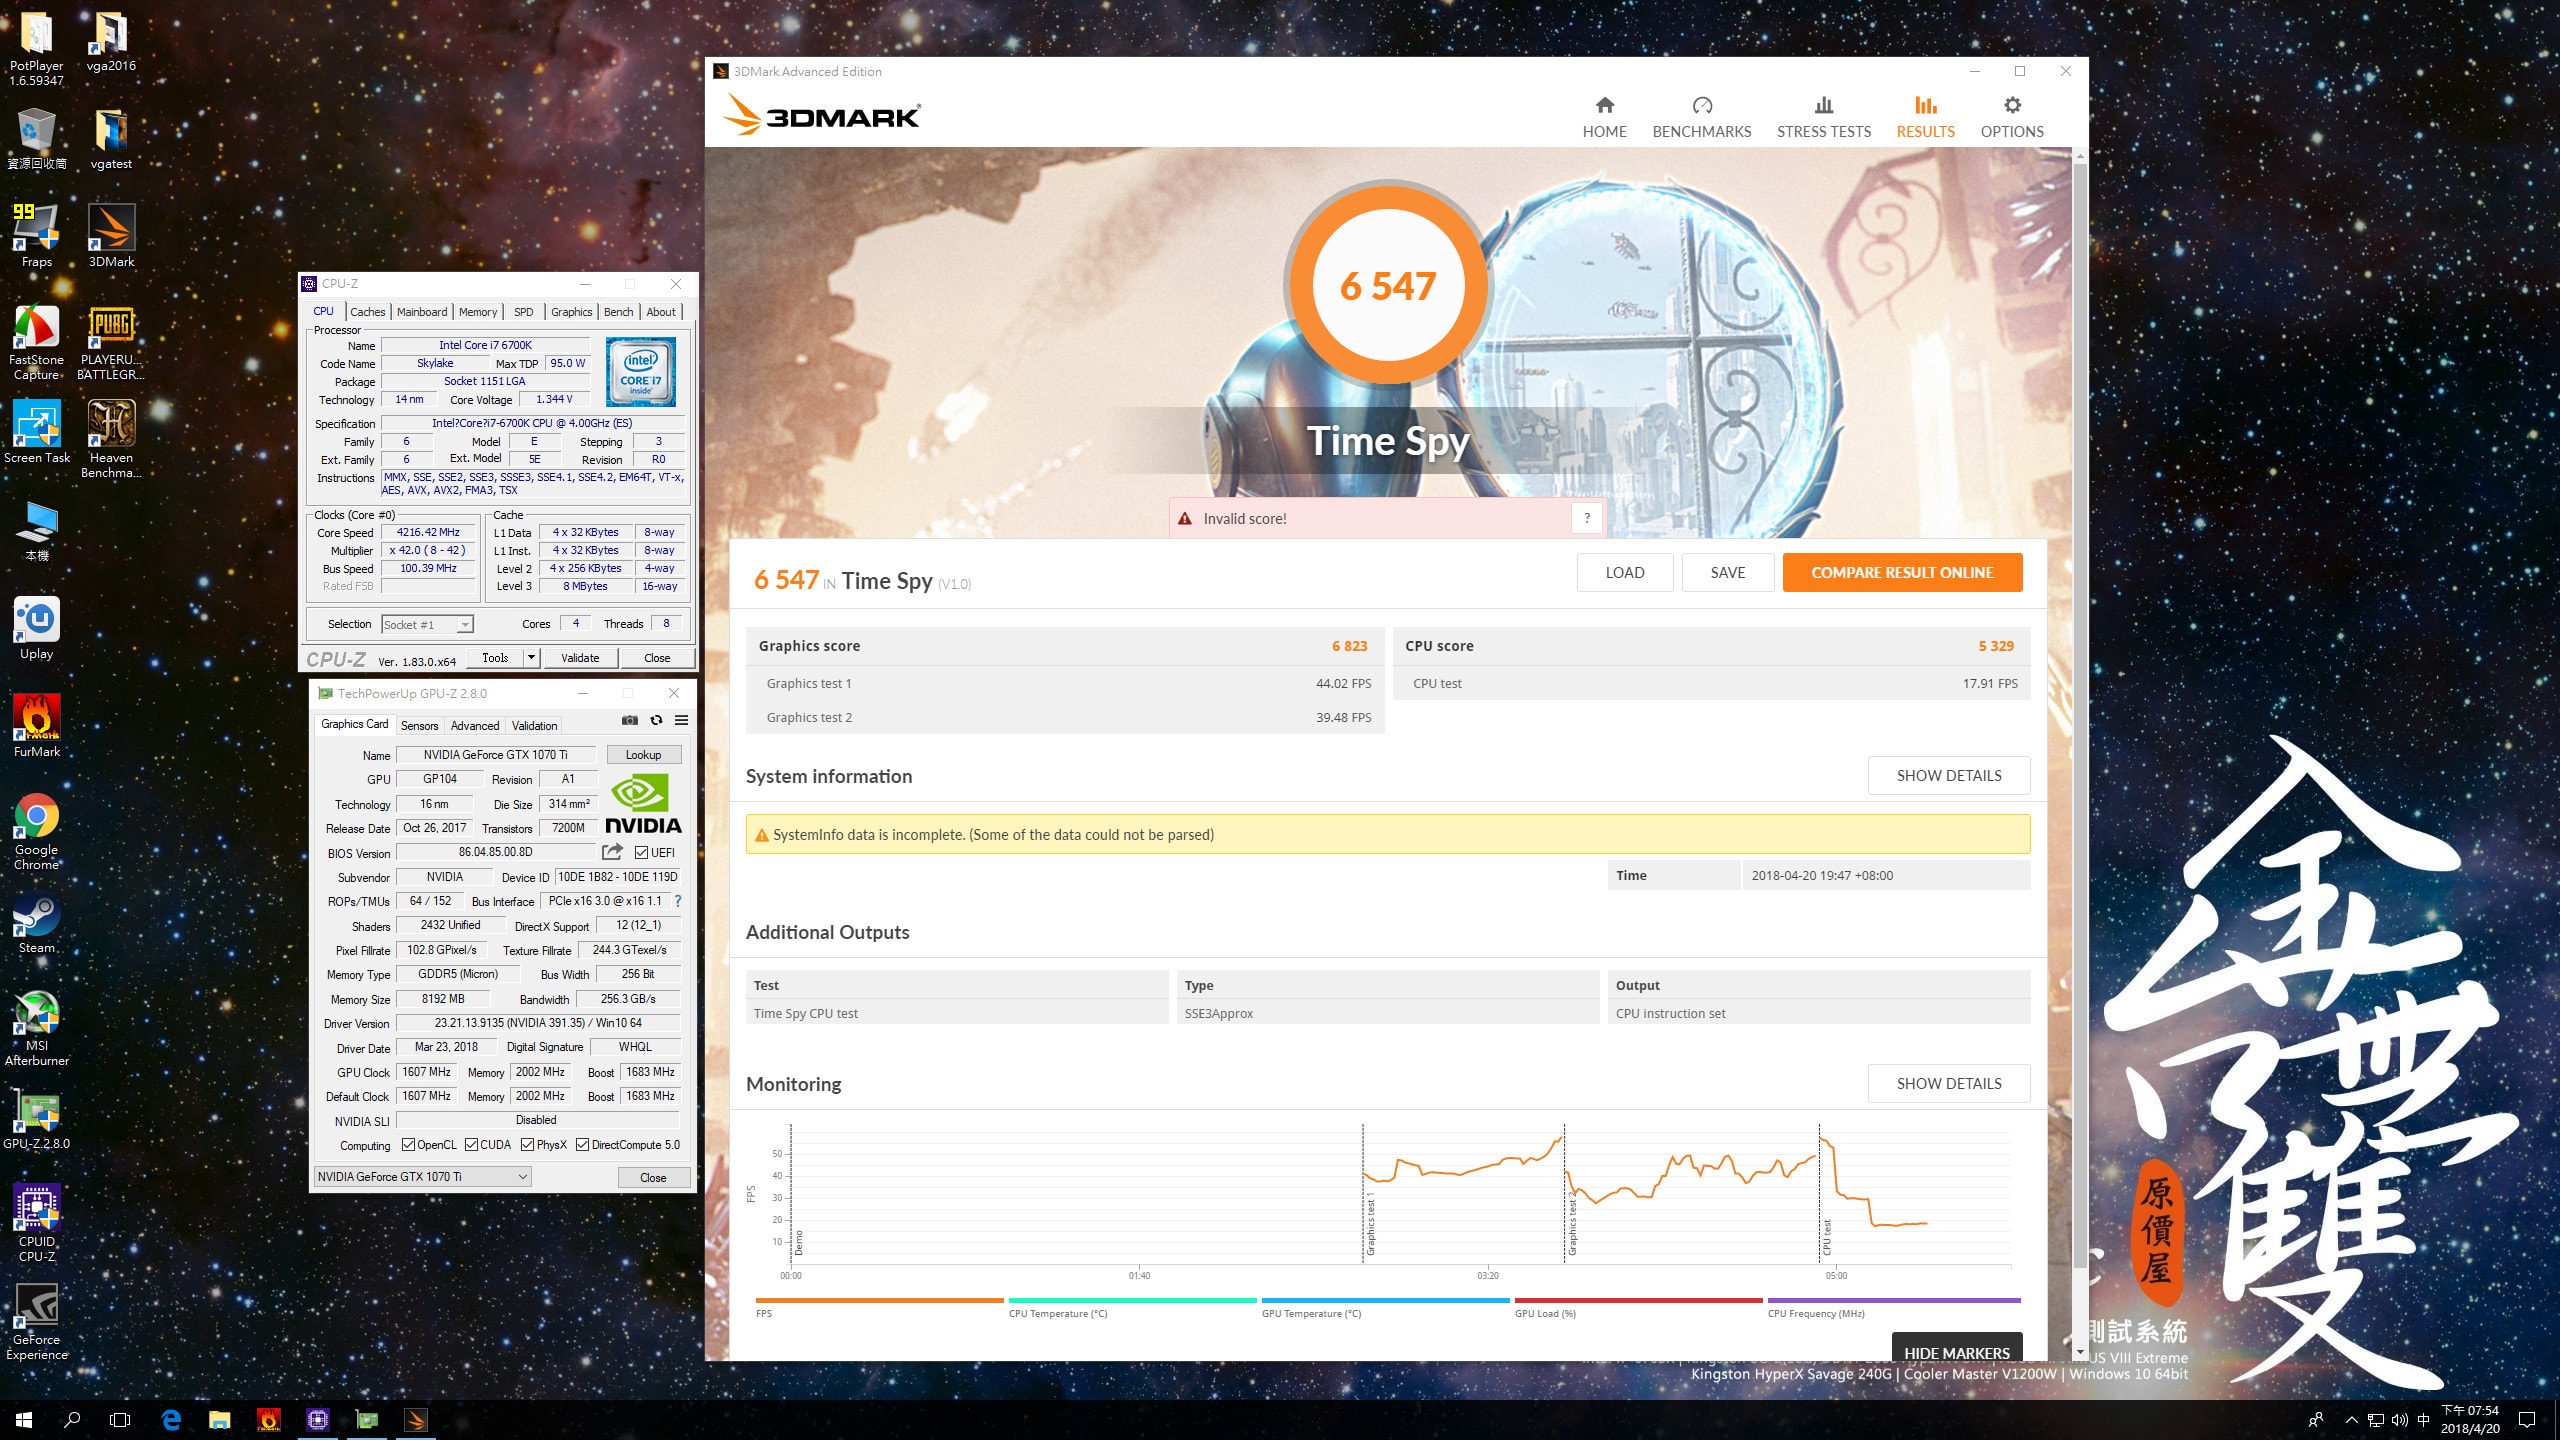Click the taskbar volume icon
The height and width of the screenshot is (1440, 2560).
[2399, 1420]
